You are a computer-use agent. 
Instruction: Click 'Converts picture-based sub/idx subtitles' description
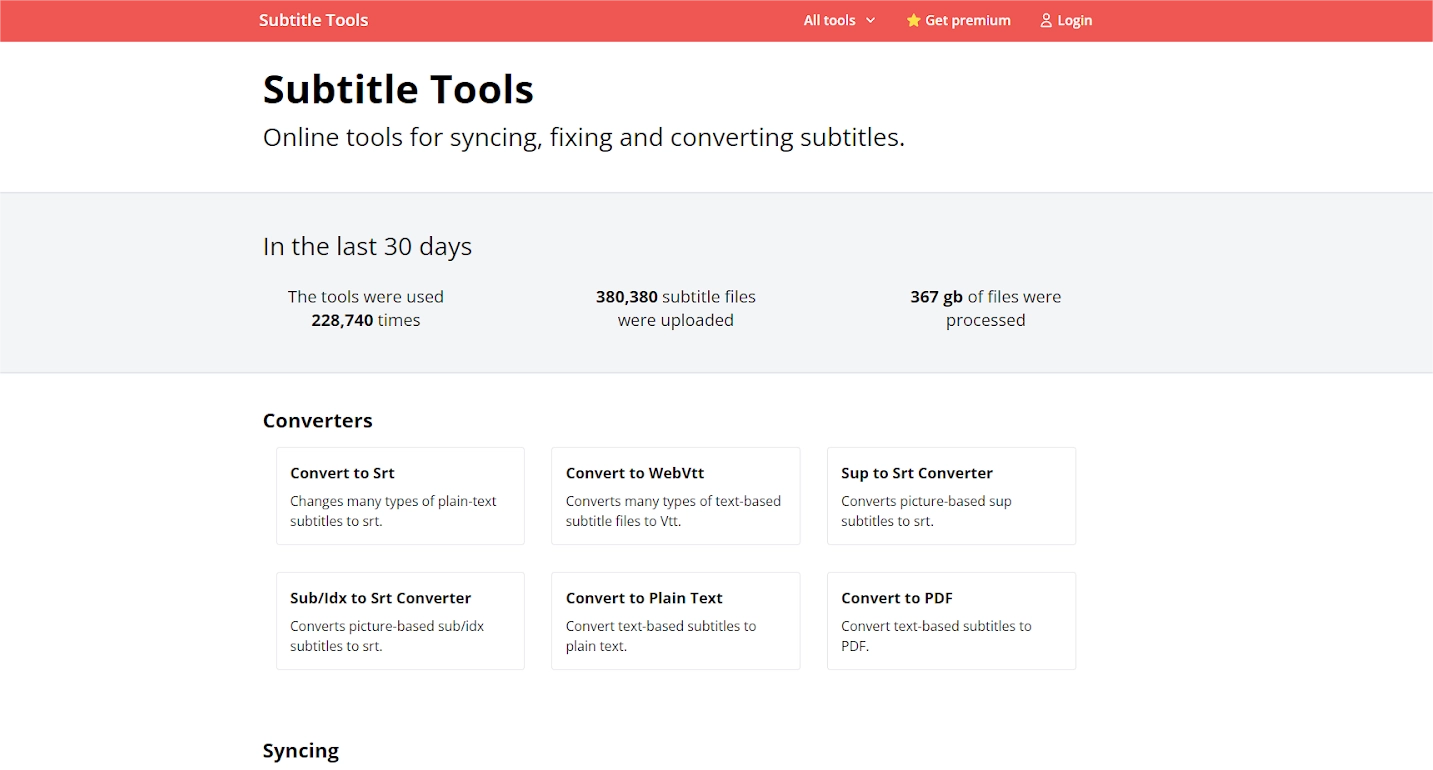pos(387,636)
